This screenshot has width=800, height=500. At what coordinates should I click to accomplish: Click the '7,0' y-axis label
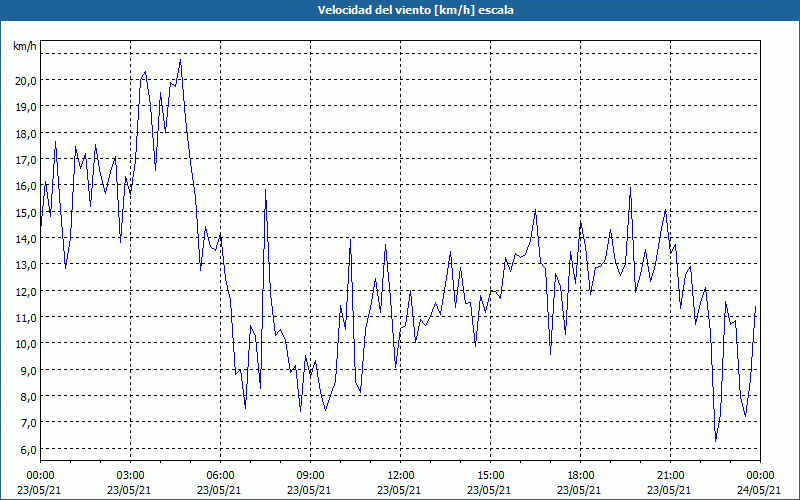[x=28, y=422]
